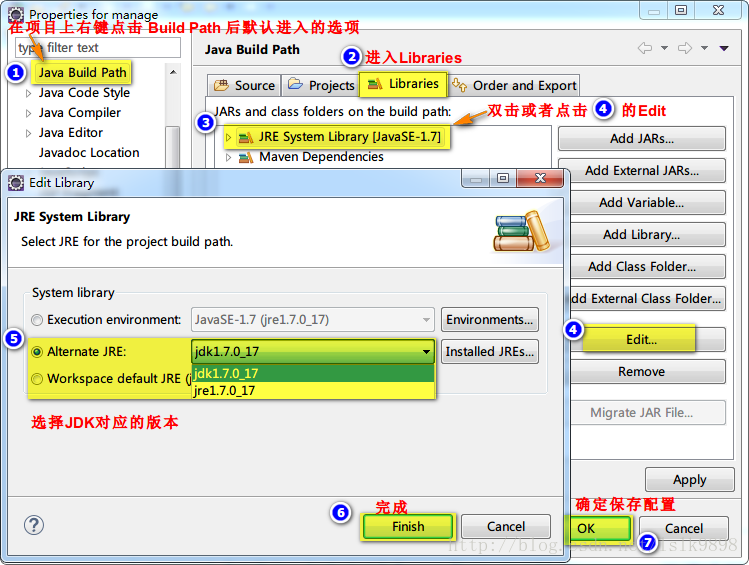This screenshot has height=565, width=749.
Task: Select Execution environment radio button
Action: coord(37,320)
